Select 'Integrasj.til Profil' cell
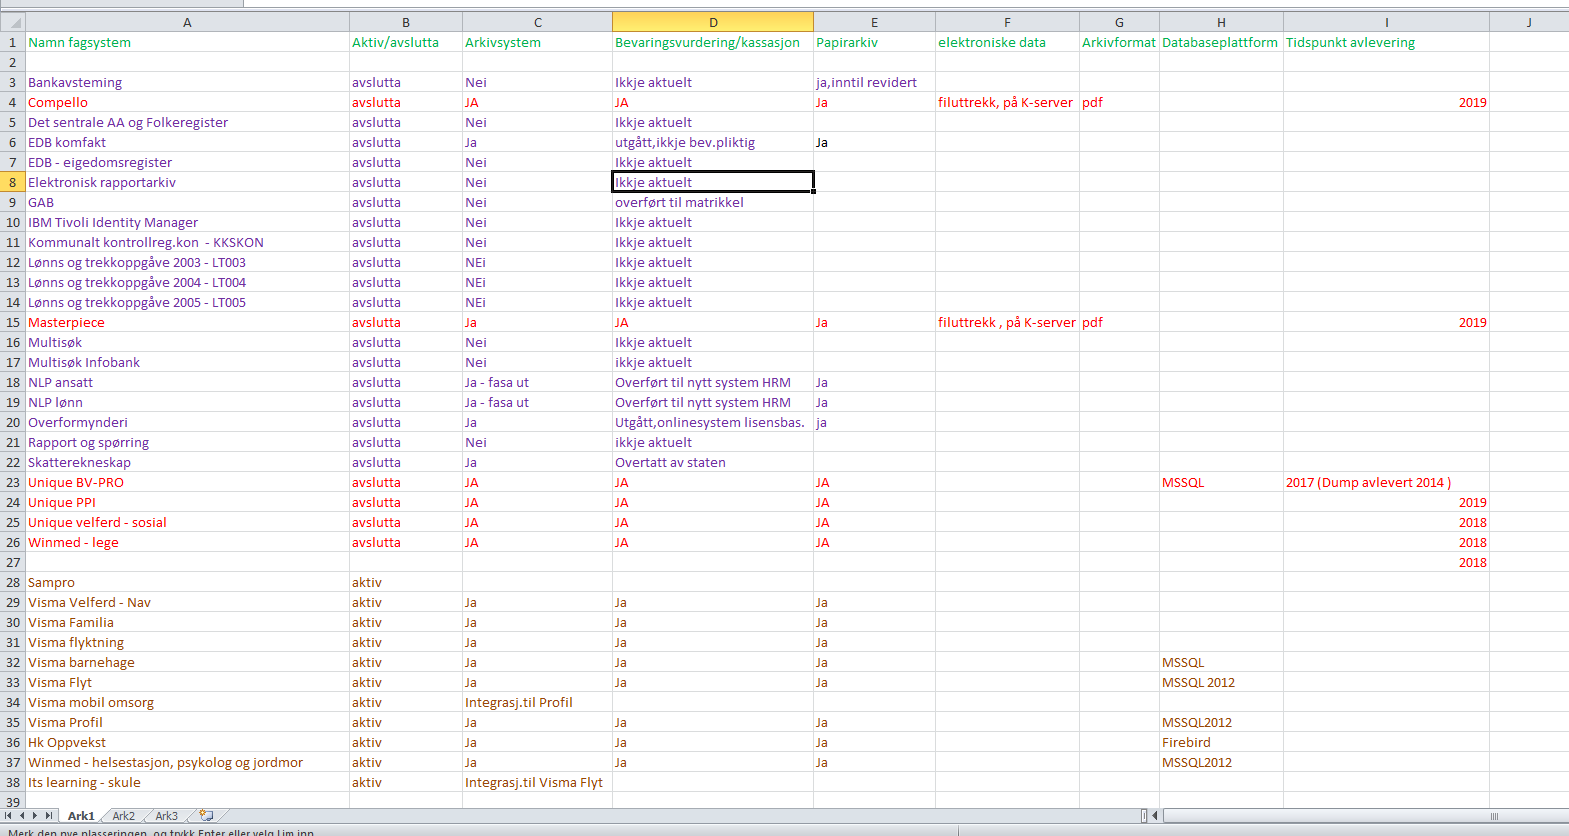Screen dimensions: 1569x836 (537, 702)
